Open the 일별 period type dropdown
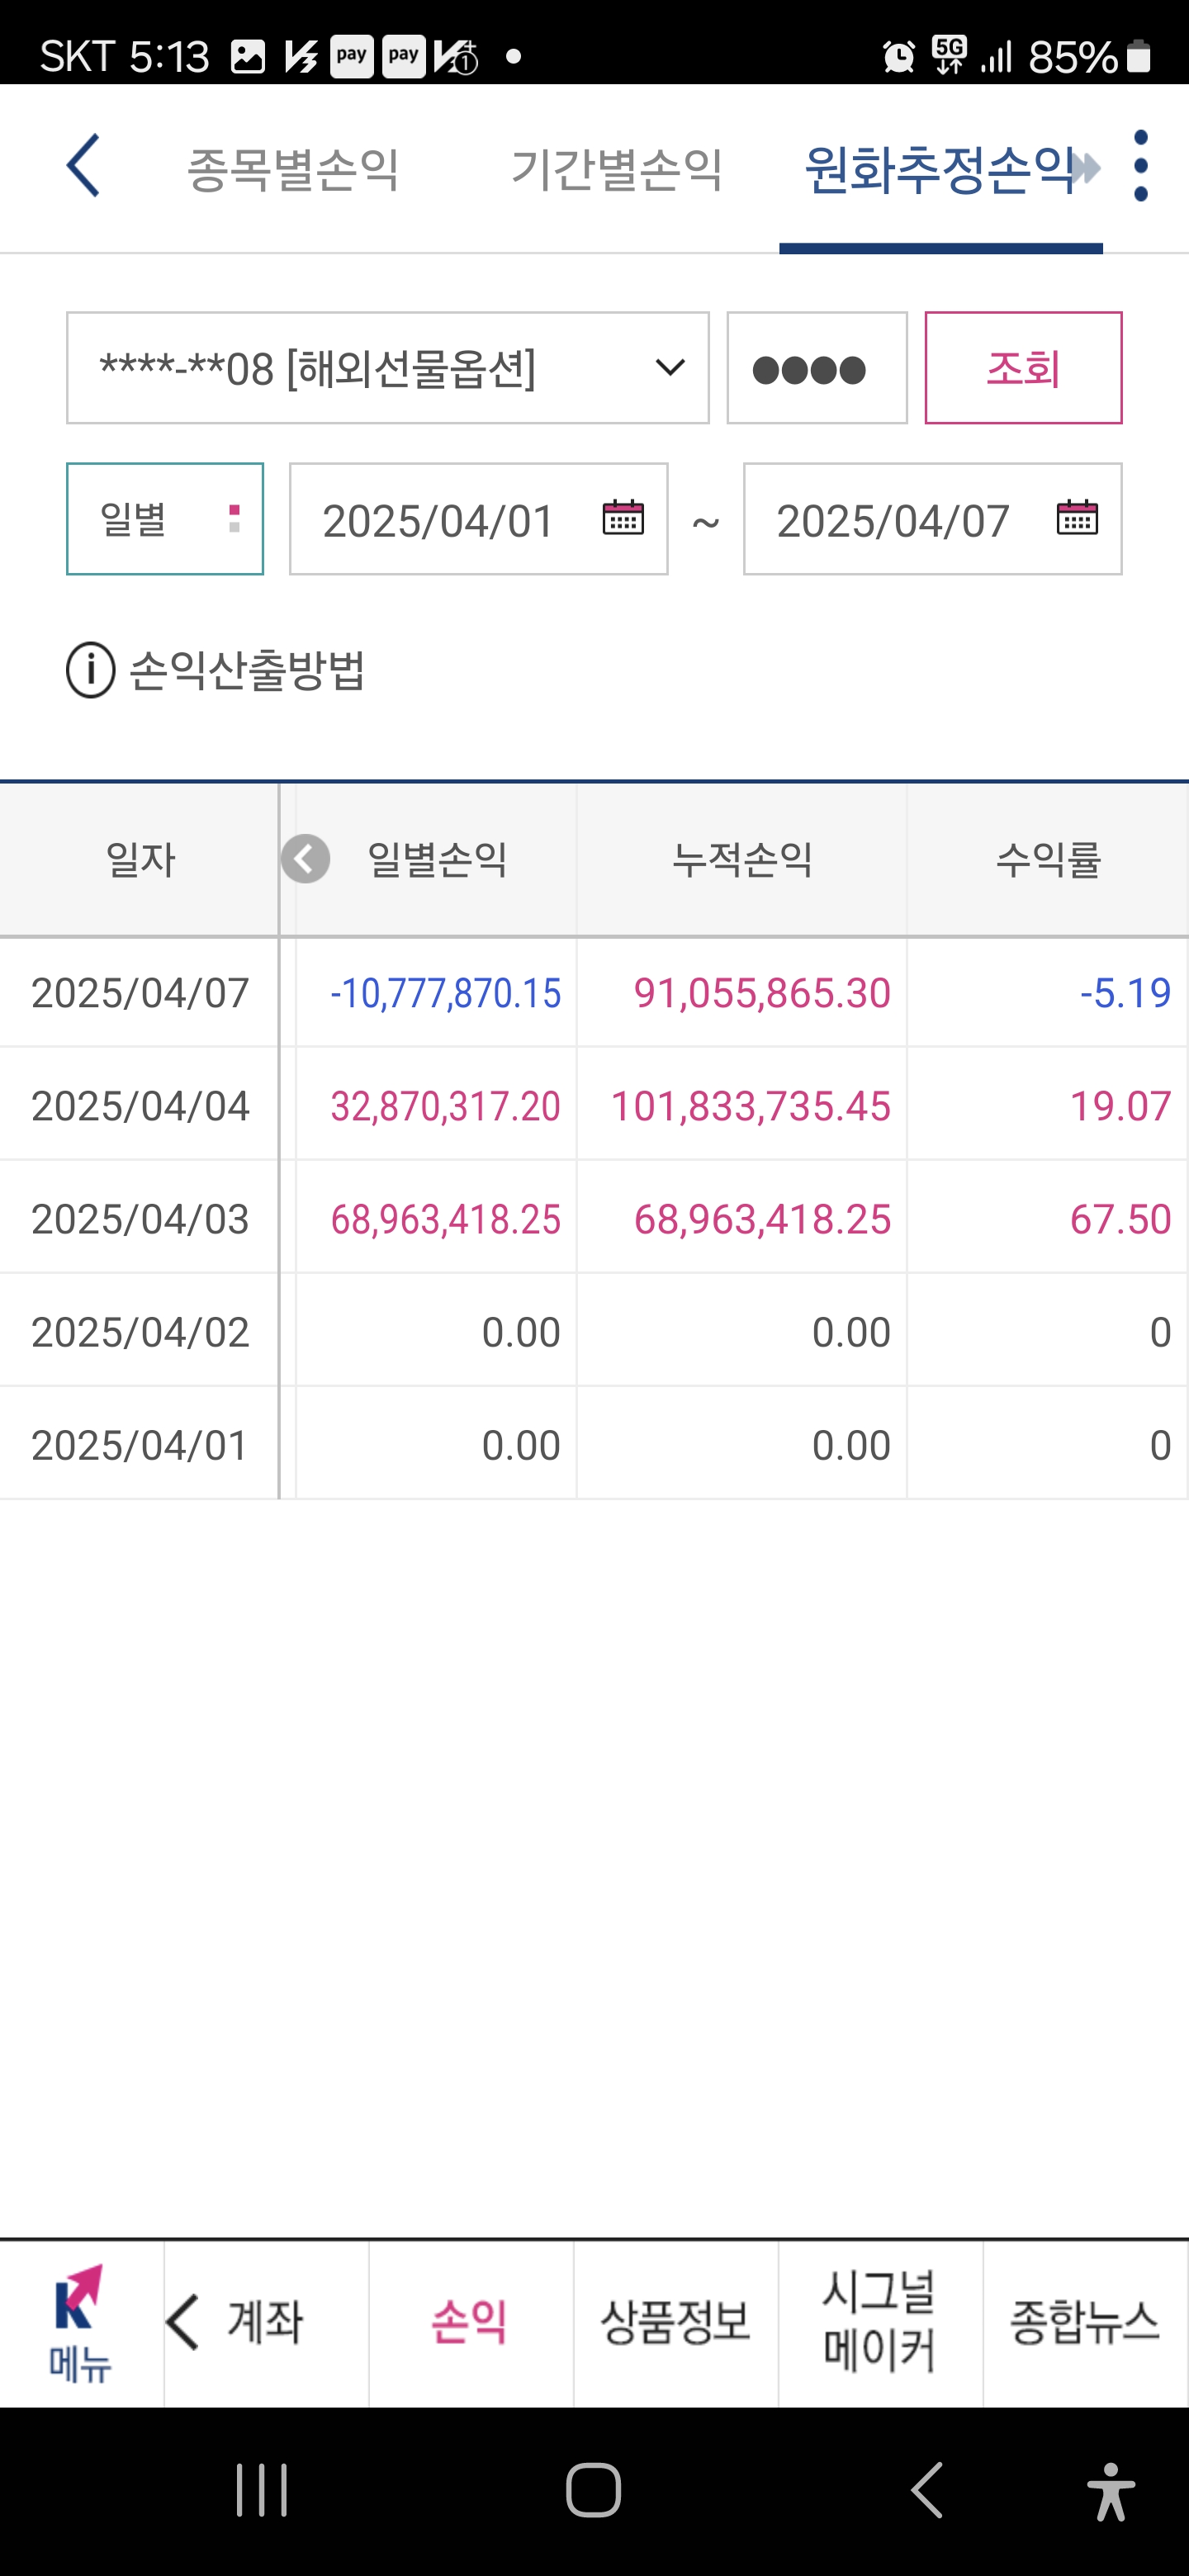The width and height of the screenshot is (1189, 2576). pyautogui.click(x=165, y=519)
